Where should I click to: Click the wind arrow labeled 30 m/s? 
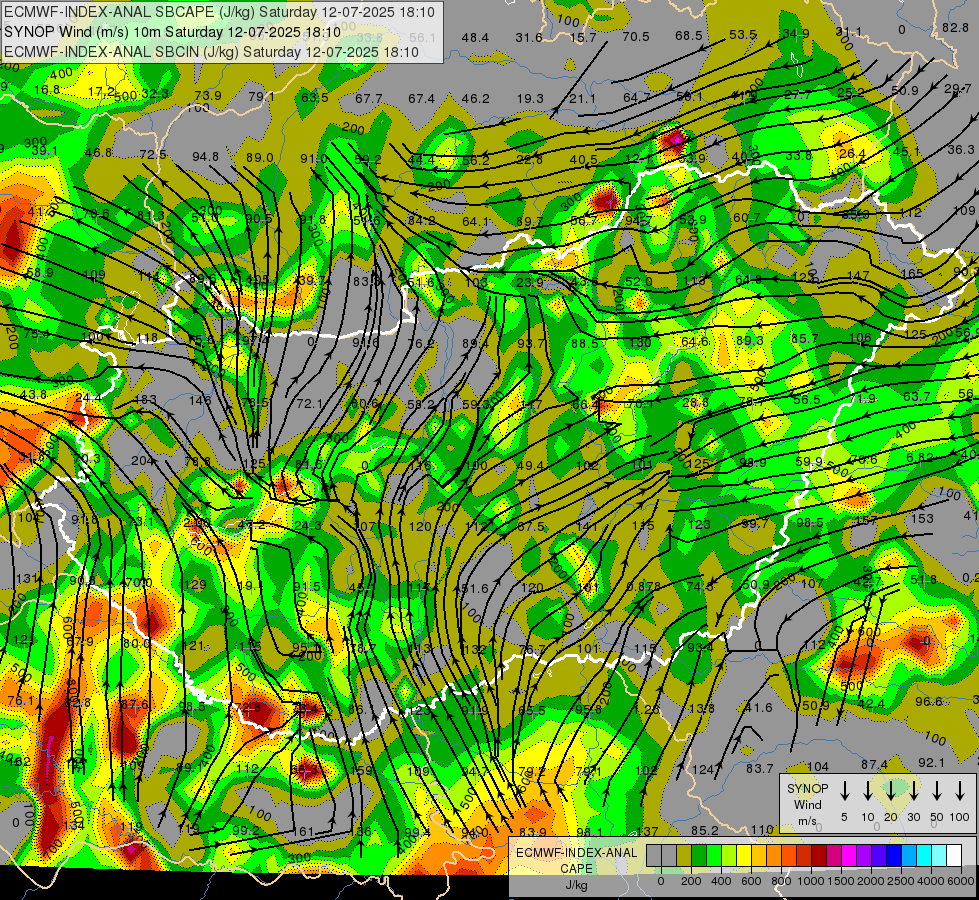913,791
